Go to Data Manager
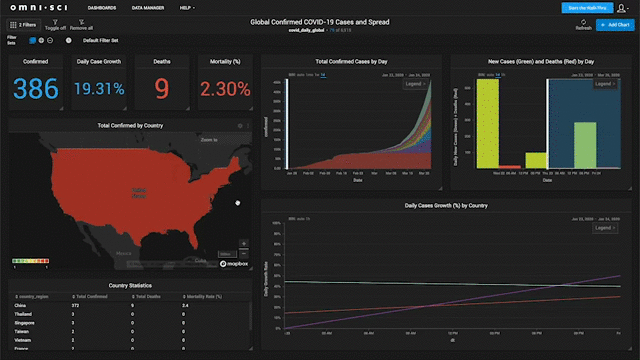Viewport: 640px width, 360px height. 148,8
